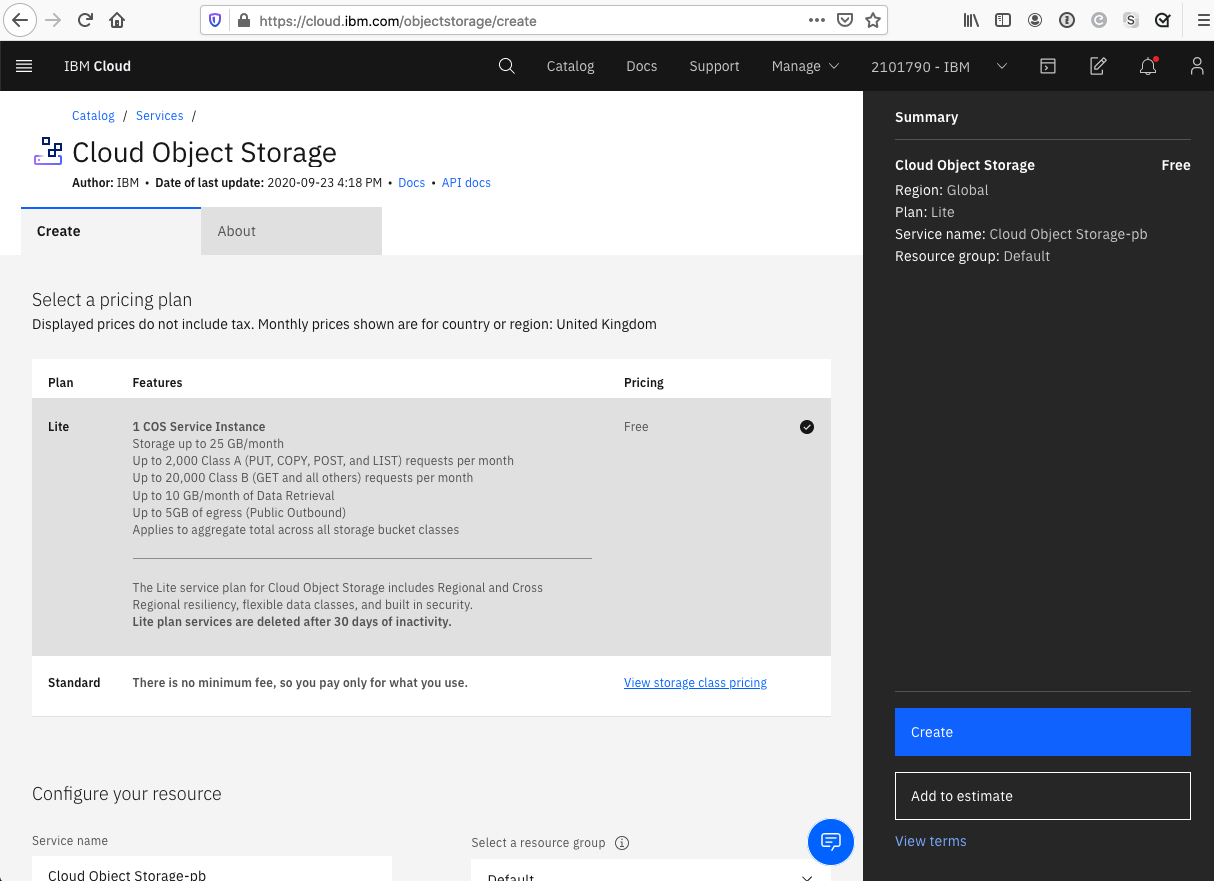Screen dimensions: 1214x881
Task: Click the IBM Cloud logo text
Action: tap(97, 66)
